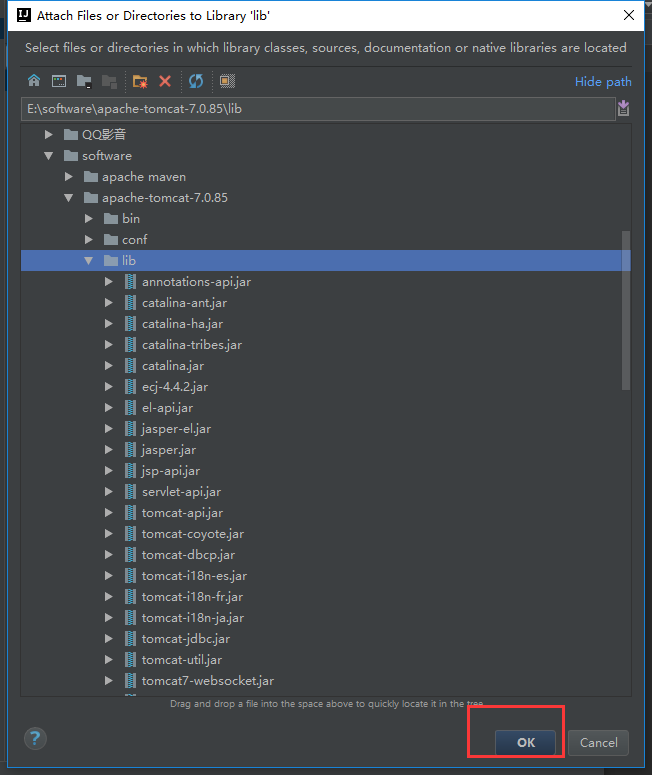Click the bin folder icon
This screenshot has height=775, width=652.
tap(111, 218)
